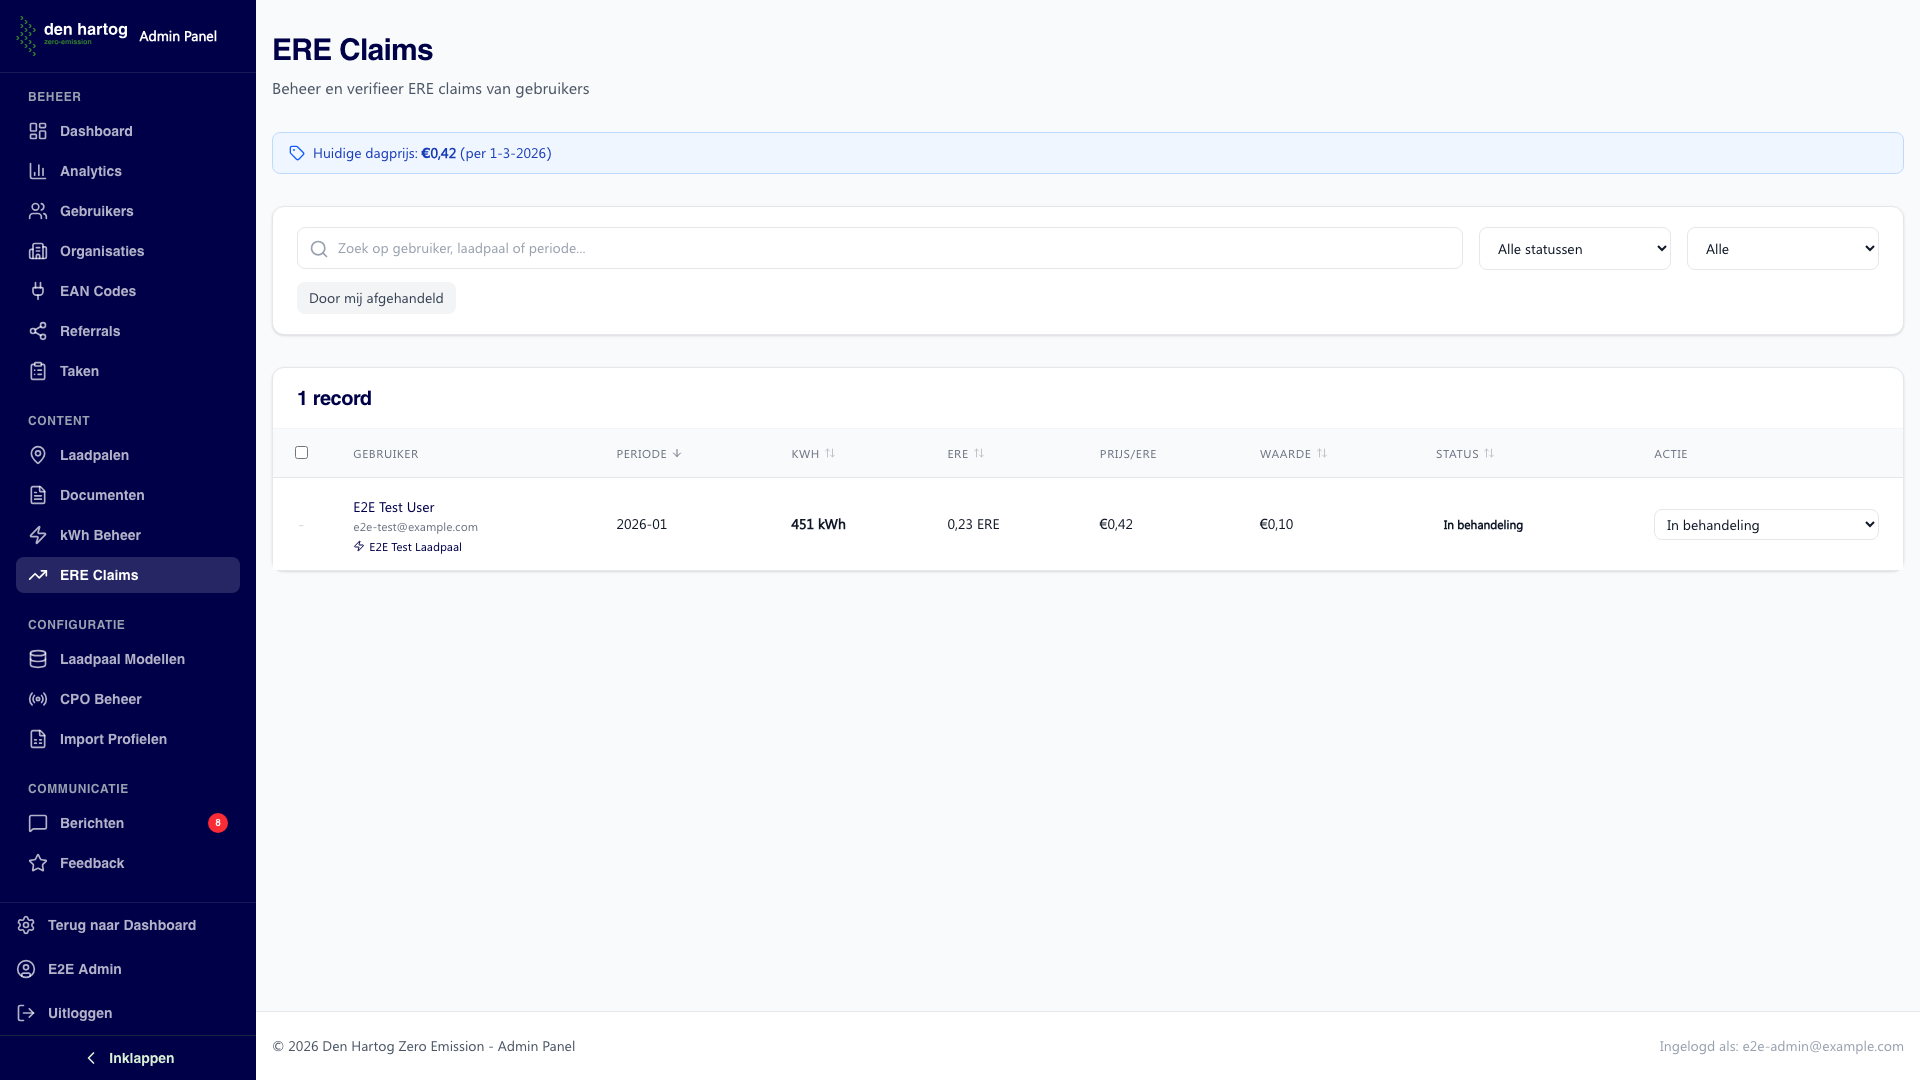Screen dimensions: 1920x1080
Task: Click 'Terug naar Dashboard' link
Action: [x=121, y=925]
